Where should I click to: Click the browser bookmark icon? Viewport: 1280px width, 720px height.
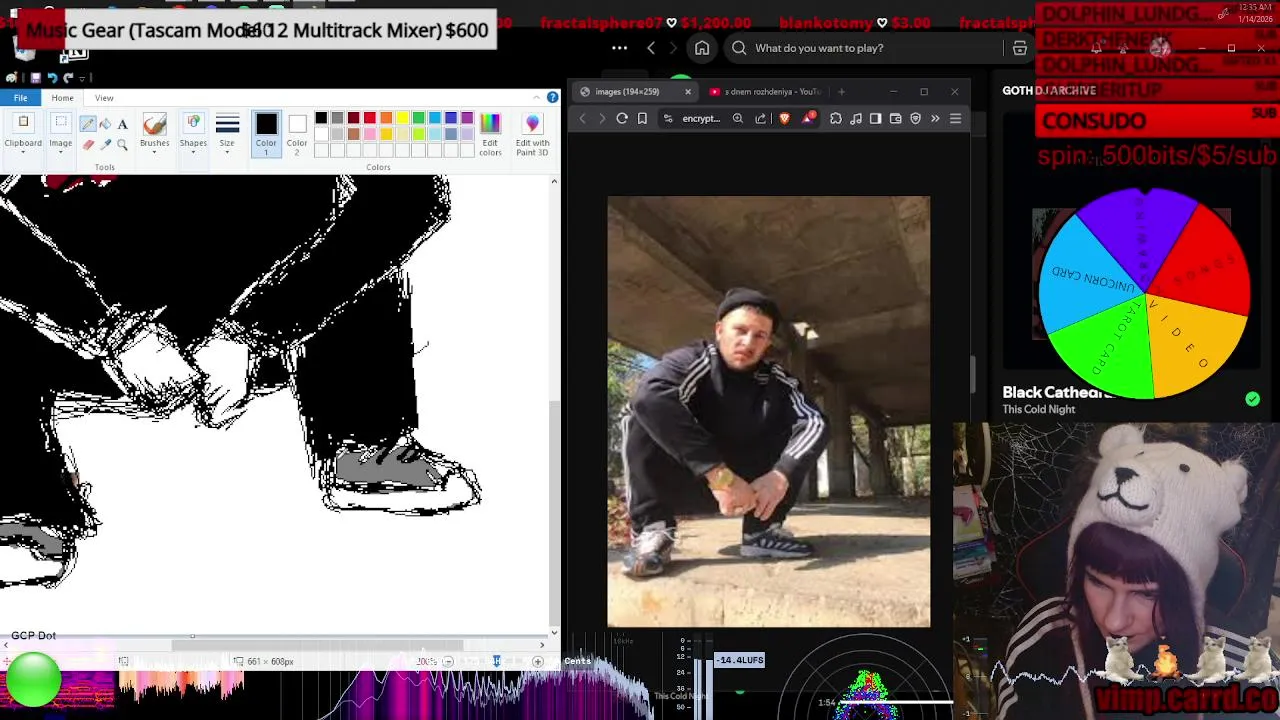tap(642, 118)
